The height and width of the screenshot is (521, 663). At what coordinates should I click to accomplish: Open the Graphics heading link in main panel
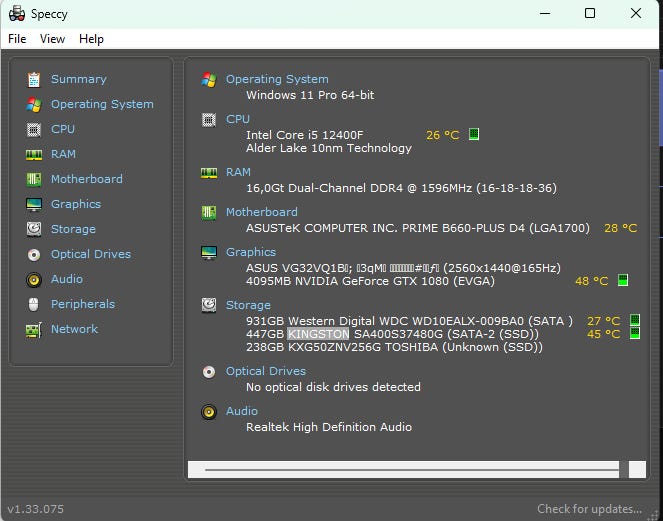point(251,252)
